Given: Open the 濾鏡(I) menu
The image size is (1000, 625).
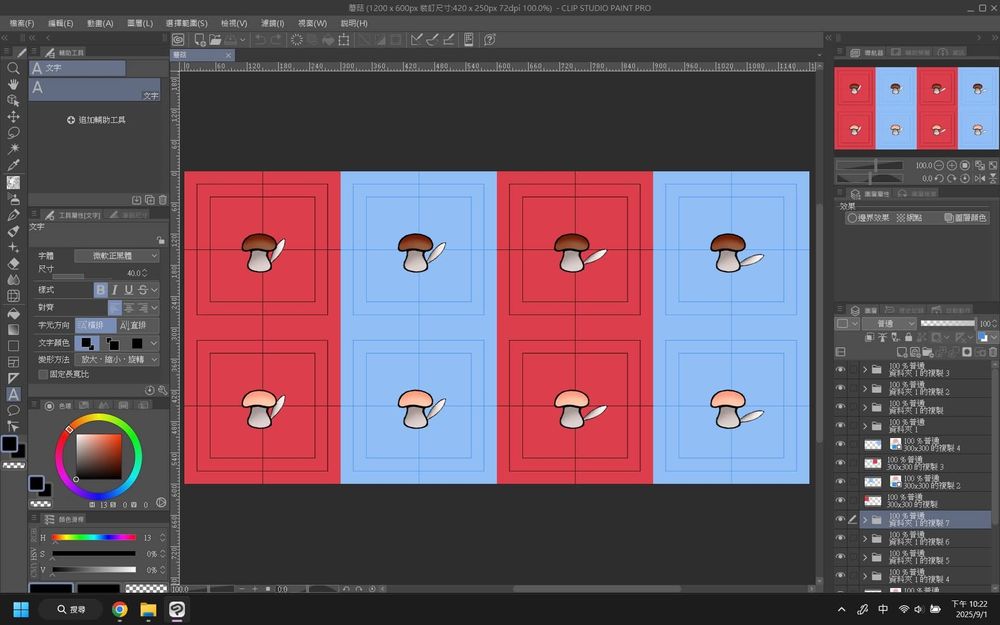Looking at the screenshot, I should (x=270, y=23).
